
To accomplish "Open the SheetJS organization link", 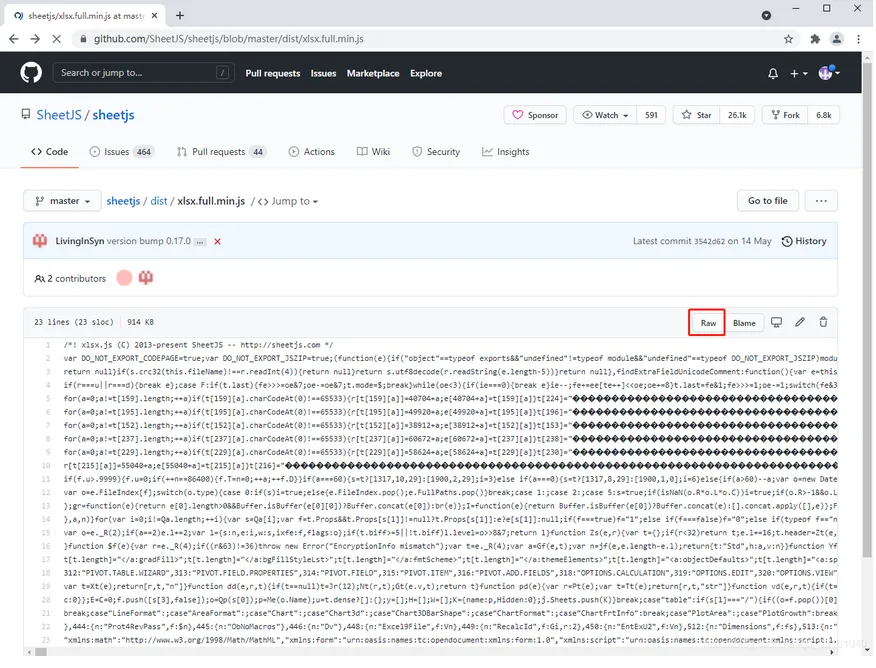I will [59, 115].
